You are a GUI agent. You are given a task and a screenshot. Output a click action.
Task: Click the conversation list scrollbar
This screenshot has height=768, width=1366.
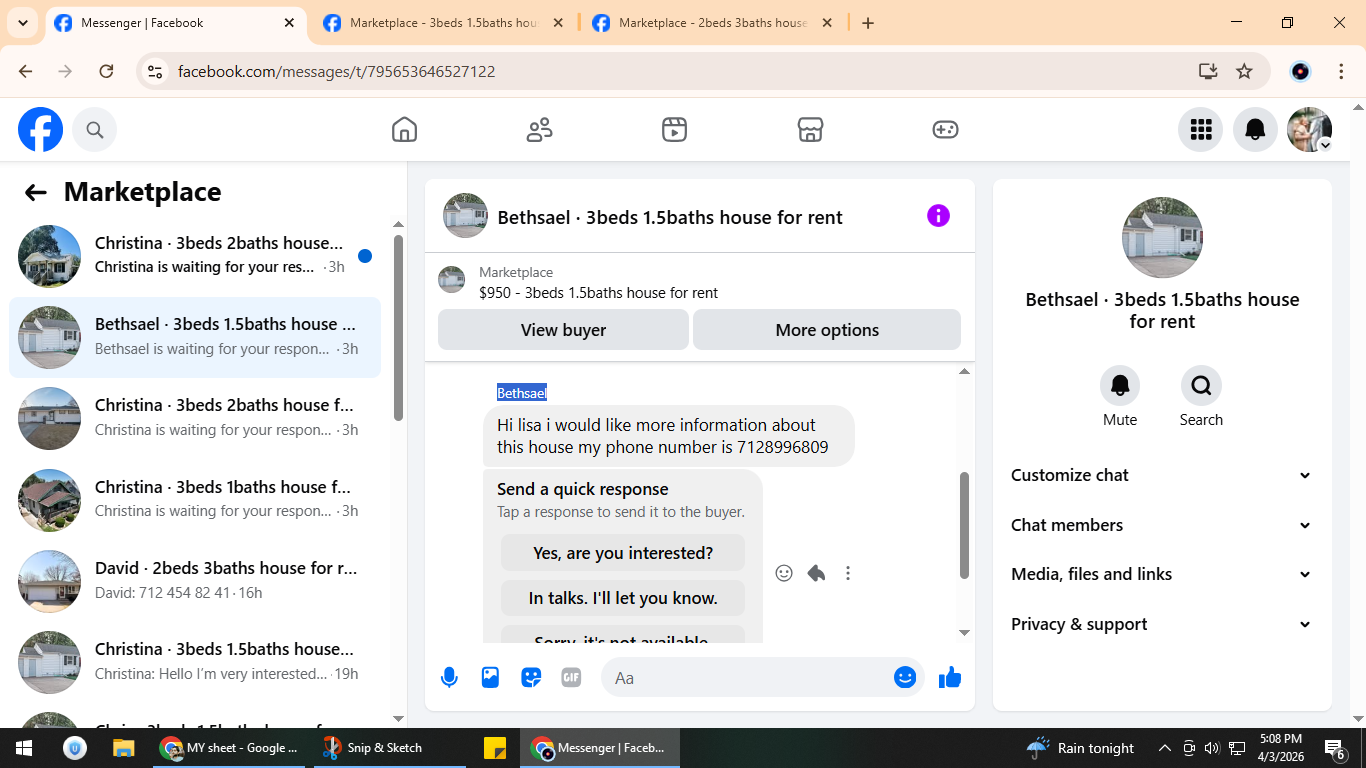[x=398, y=328]
